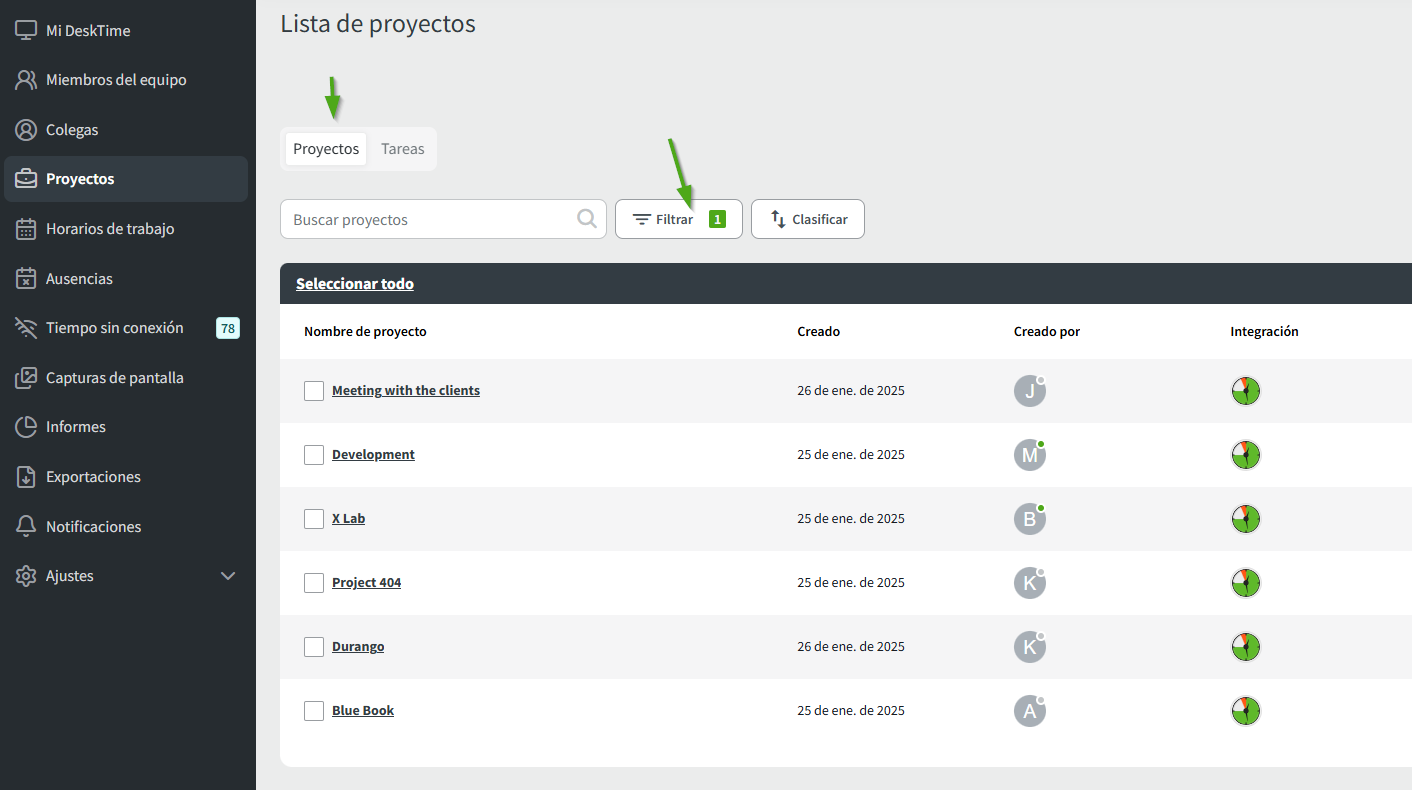Viewport: 1412px width, 790px height.
Task: Click DeskTime integration icon for Durango
Action: pyautogui.click(x=1245, y=647)
